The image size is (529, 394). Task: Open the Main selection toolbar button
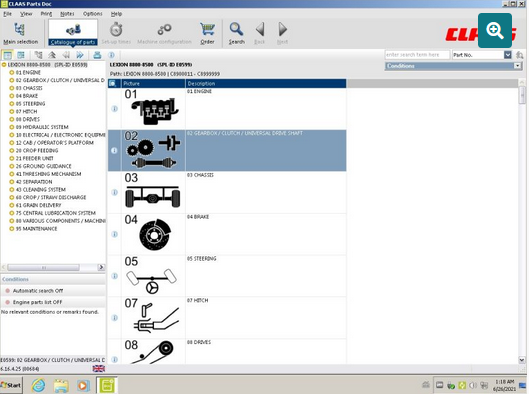20,33
